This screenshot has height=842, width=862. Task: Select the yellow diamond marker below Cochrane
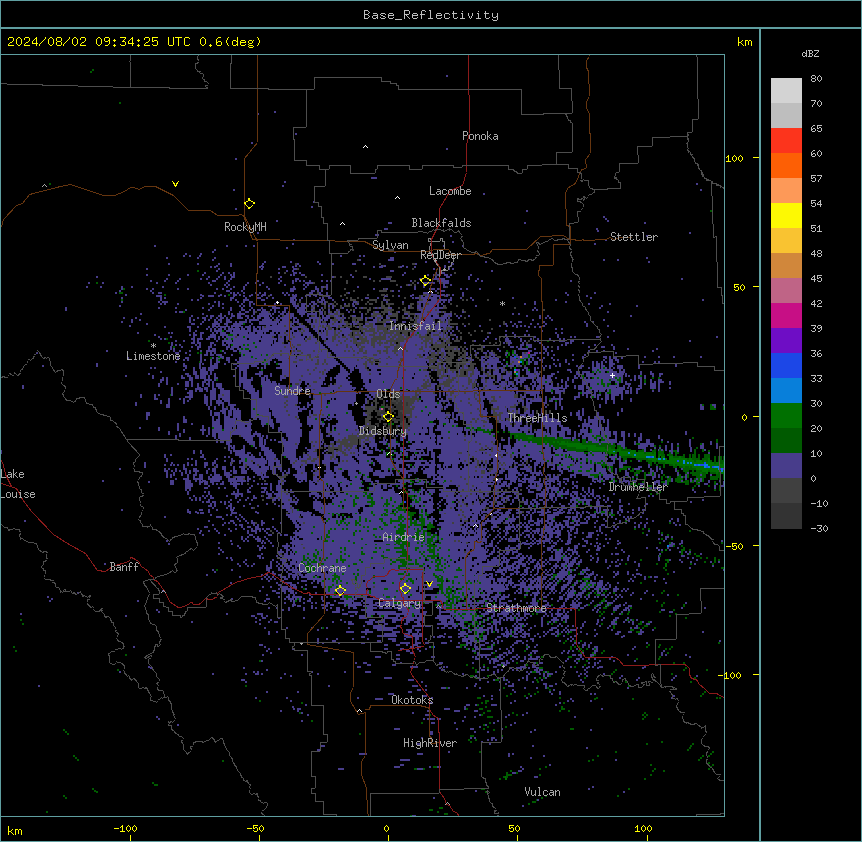[340, 591]
